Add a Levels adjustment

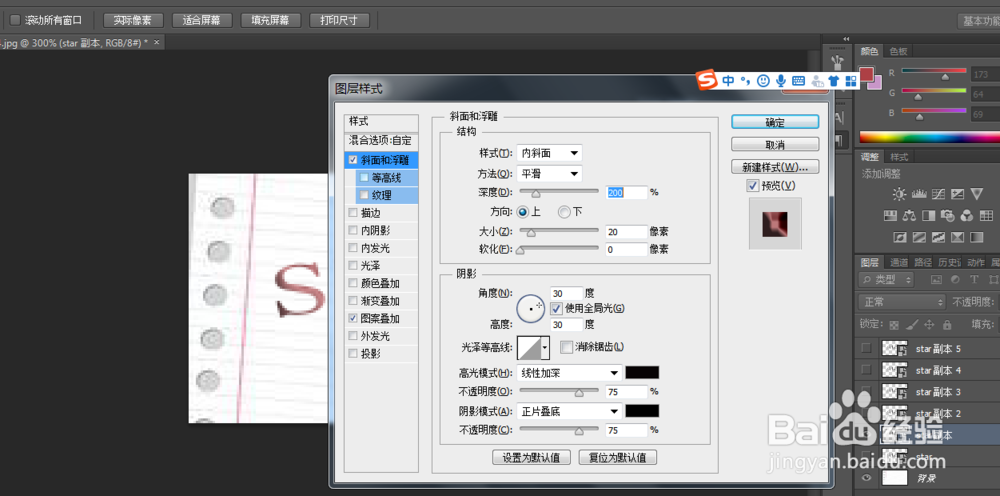pyautogui.click(x=919, y=194)
